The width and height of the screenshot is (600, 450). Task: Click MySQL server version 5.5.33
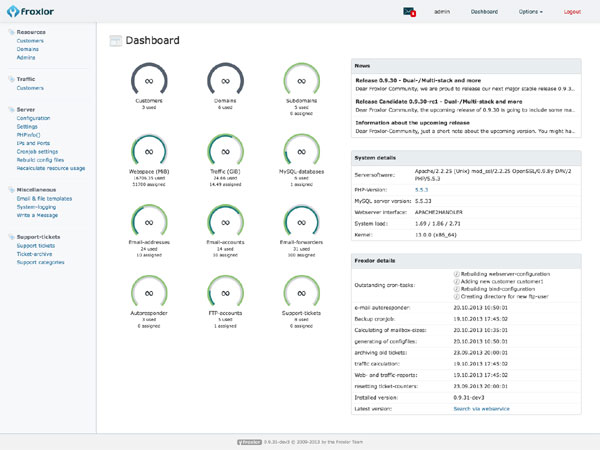(x=423, y=201)
